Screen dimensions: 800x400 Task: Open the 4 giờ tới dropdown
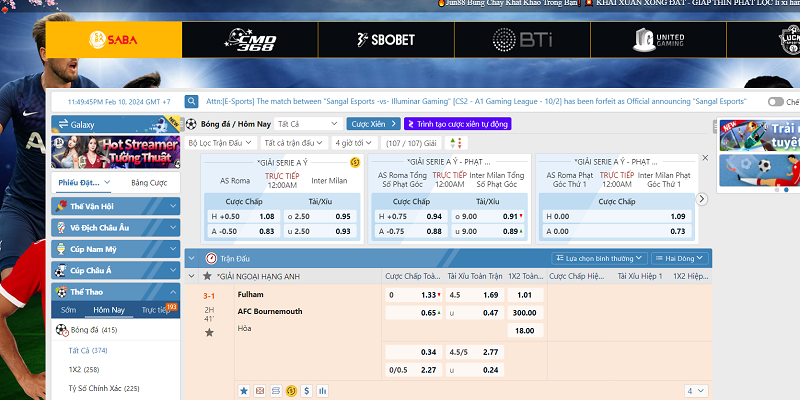point(354,143)
